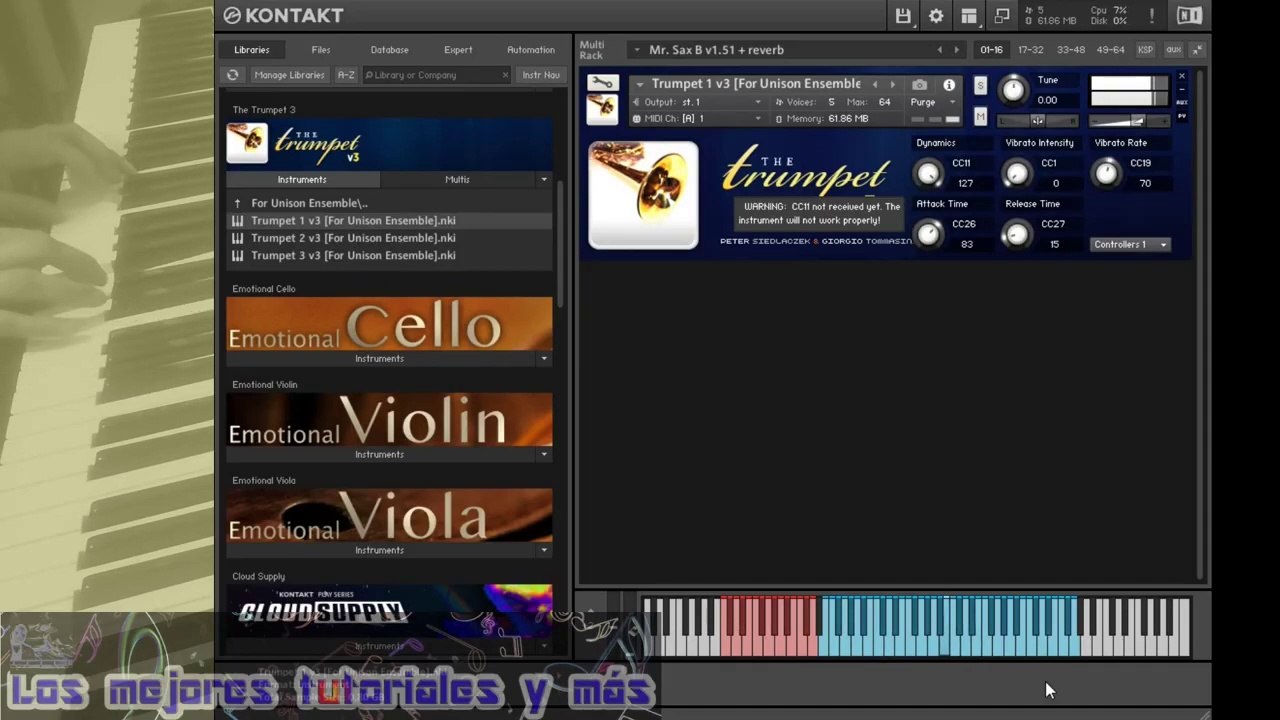Refresh the libraries list with the circular arrows
1280x720 pixels.
pyautogui.click(x=233, y=75)
